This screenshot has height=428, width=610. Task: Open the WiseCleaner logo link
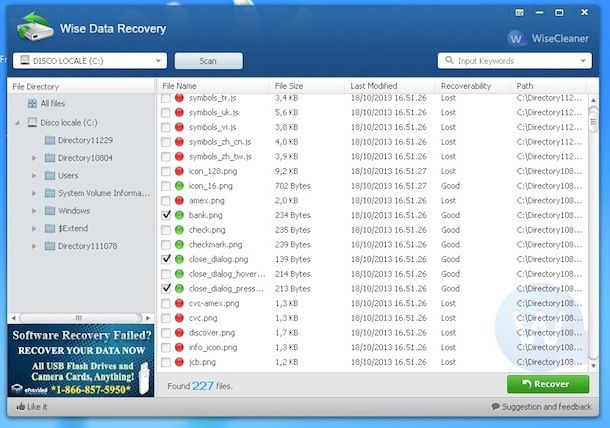point(548,38)
